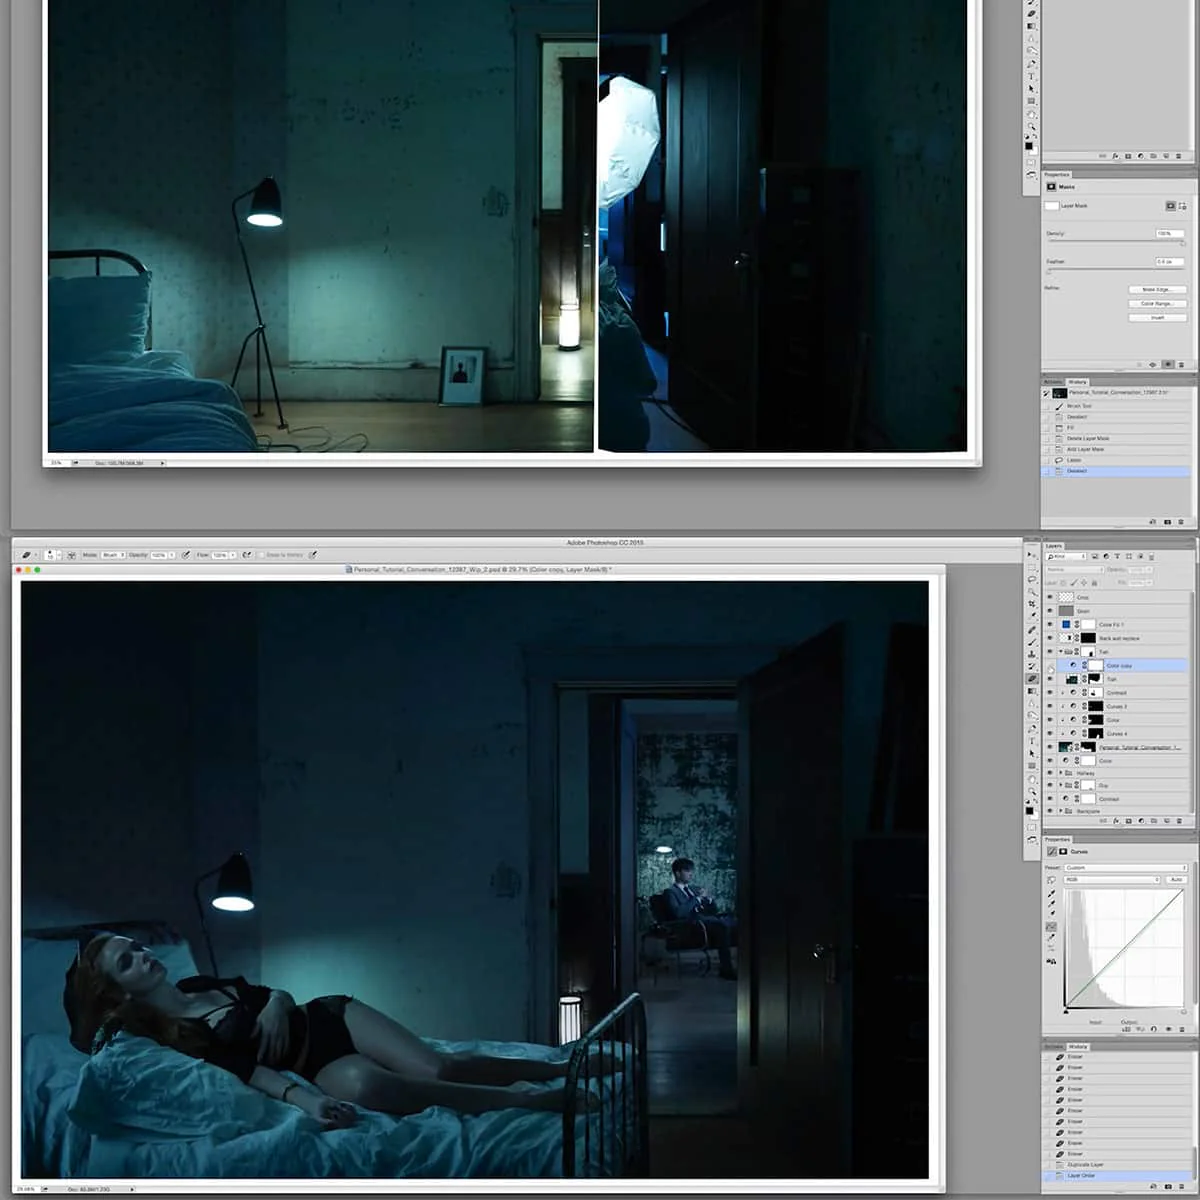The width and height of the screenshot is (1200, 1200).
Task: Select the Zoom tool in the lower toolbar
Action: [1031, 790]
